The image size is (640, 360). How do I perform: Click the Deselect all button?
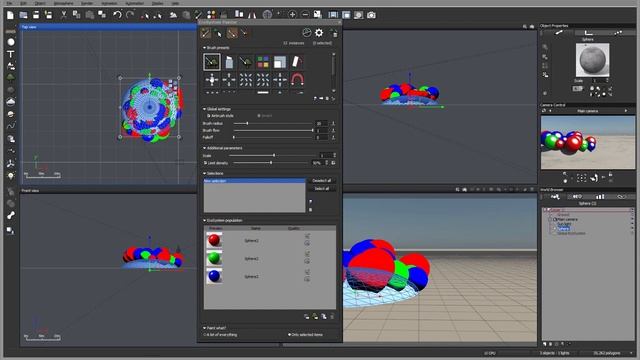(322, 180)
